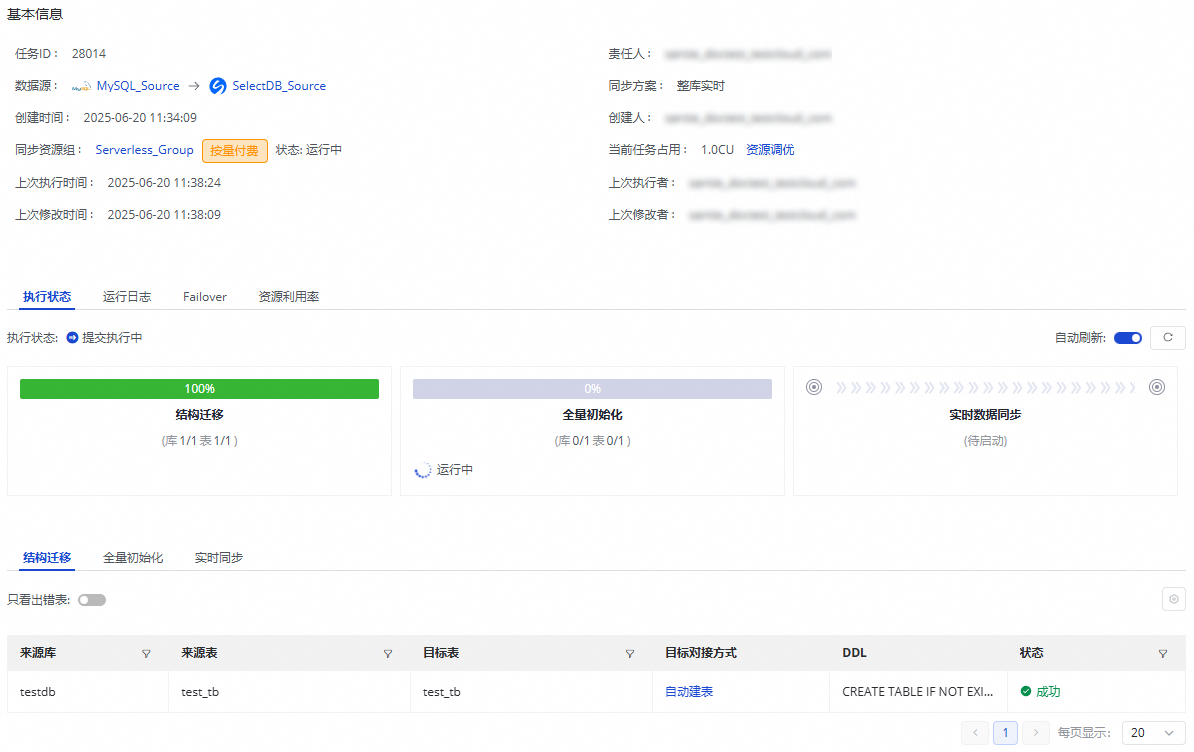Toggle the 只看出错表 switch
The height and width of the screenshot is (752, 1194).
pyautogui.click(x=92, y=600)
